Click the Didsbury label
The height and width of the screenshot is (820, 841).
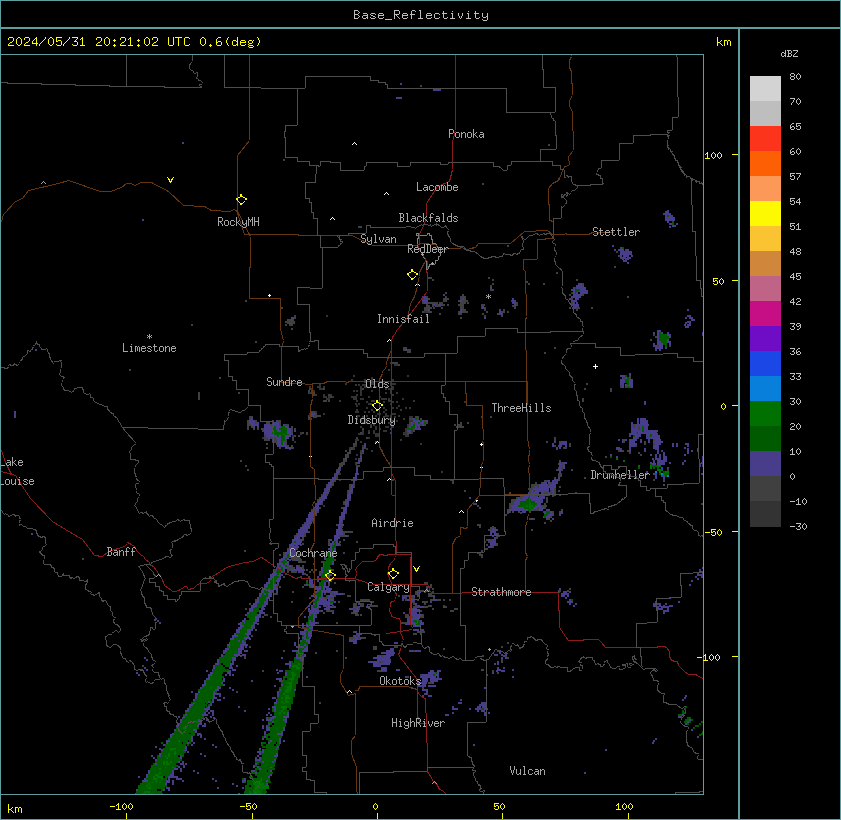coord(371,420)
